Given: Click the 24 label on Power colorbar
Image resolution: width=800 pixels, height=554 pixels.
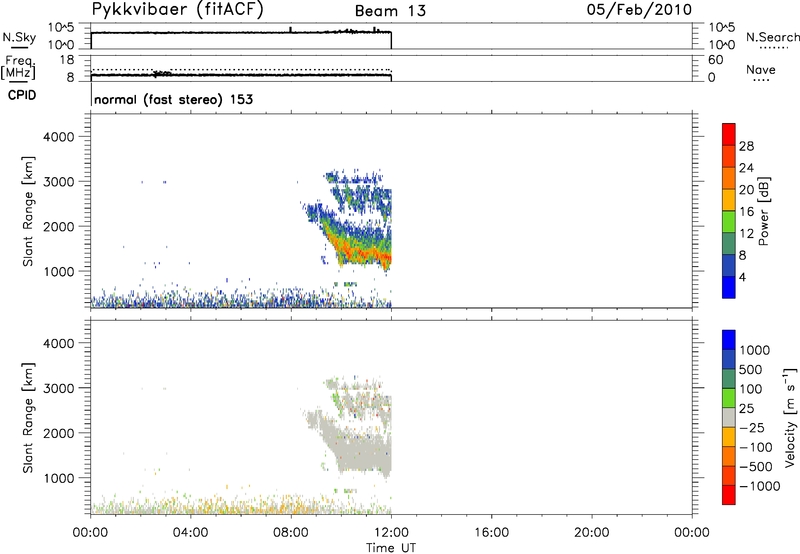Looking at the screenshot, I should [746, 168].
